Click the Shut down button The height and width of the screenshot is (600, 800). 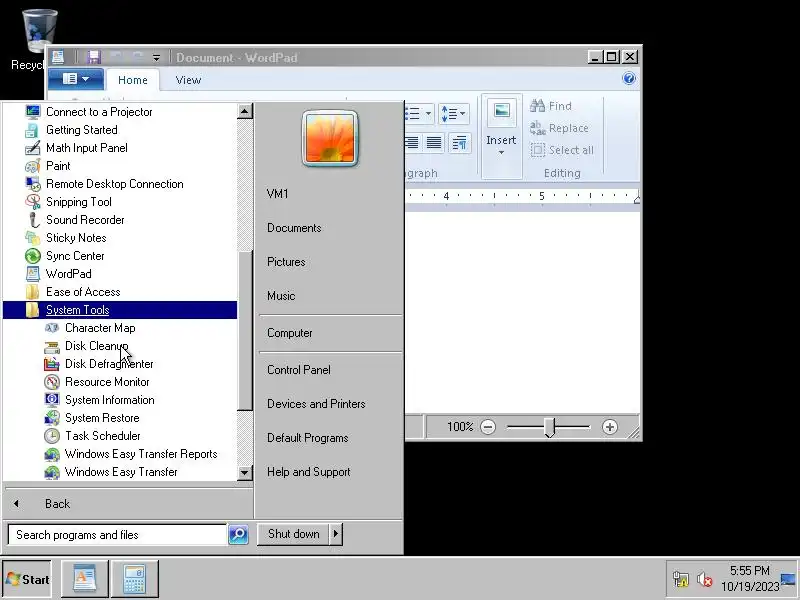pyautogui.click(x=293, y=534)
